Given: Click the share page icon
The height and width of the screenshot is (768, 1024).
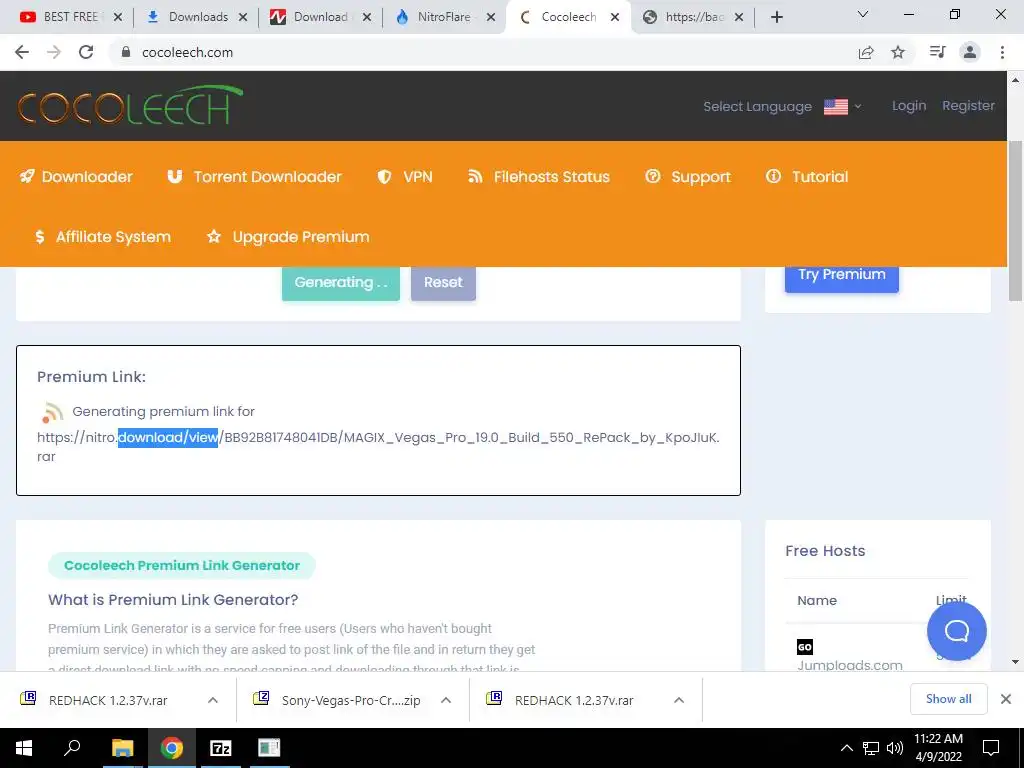Looking at the screenshot, I should tap(866, 52).
